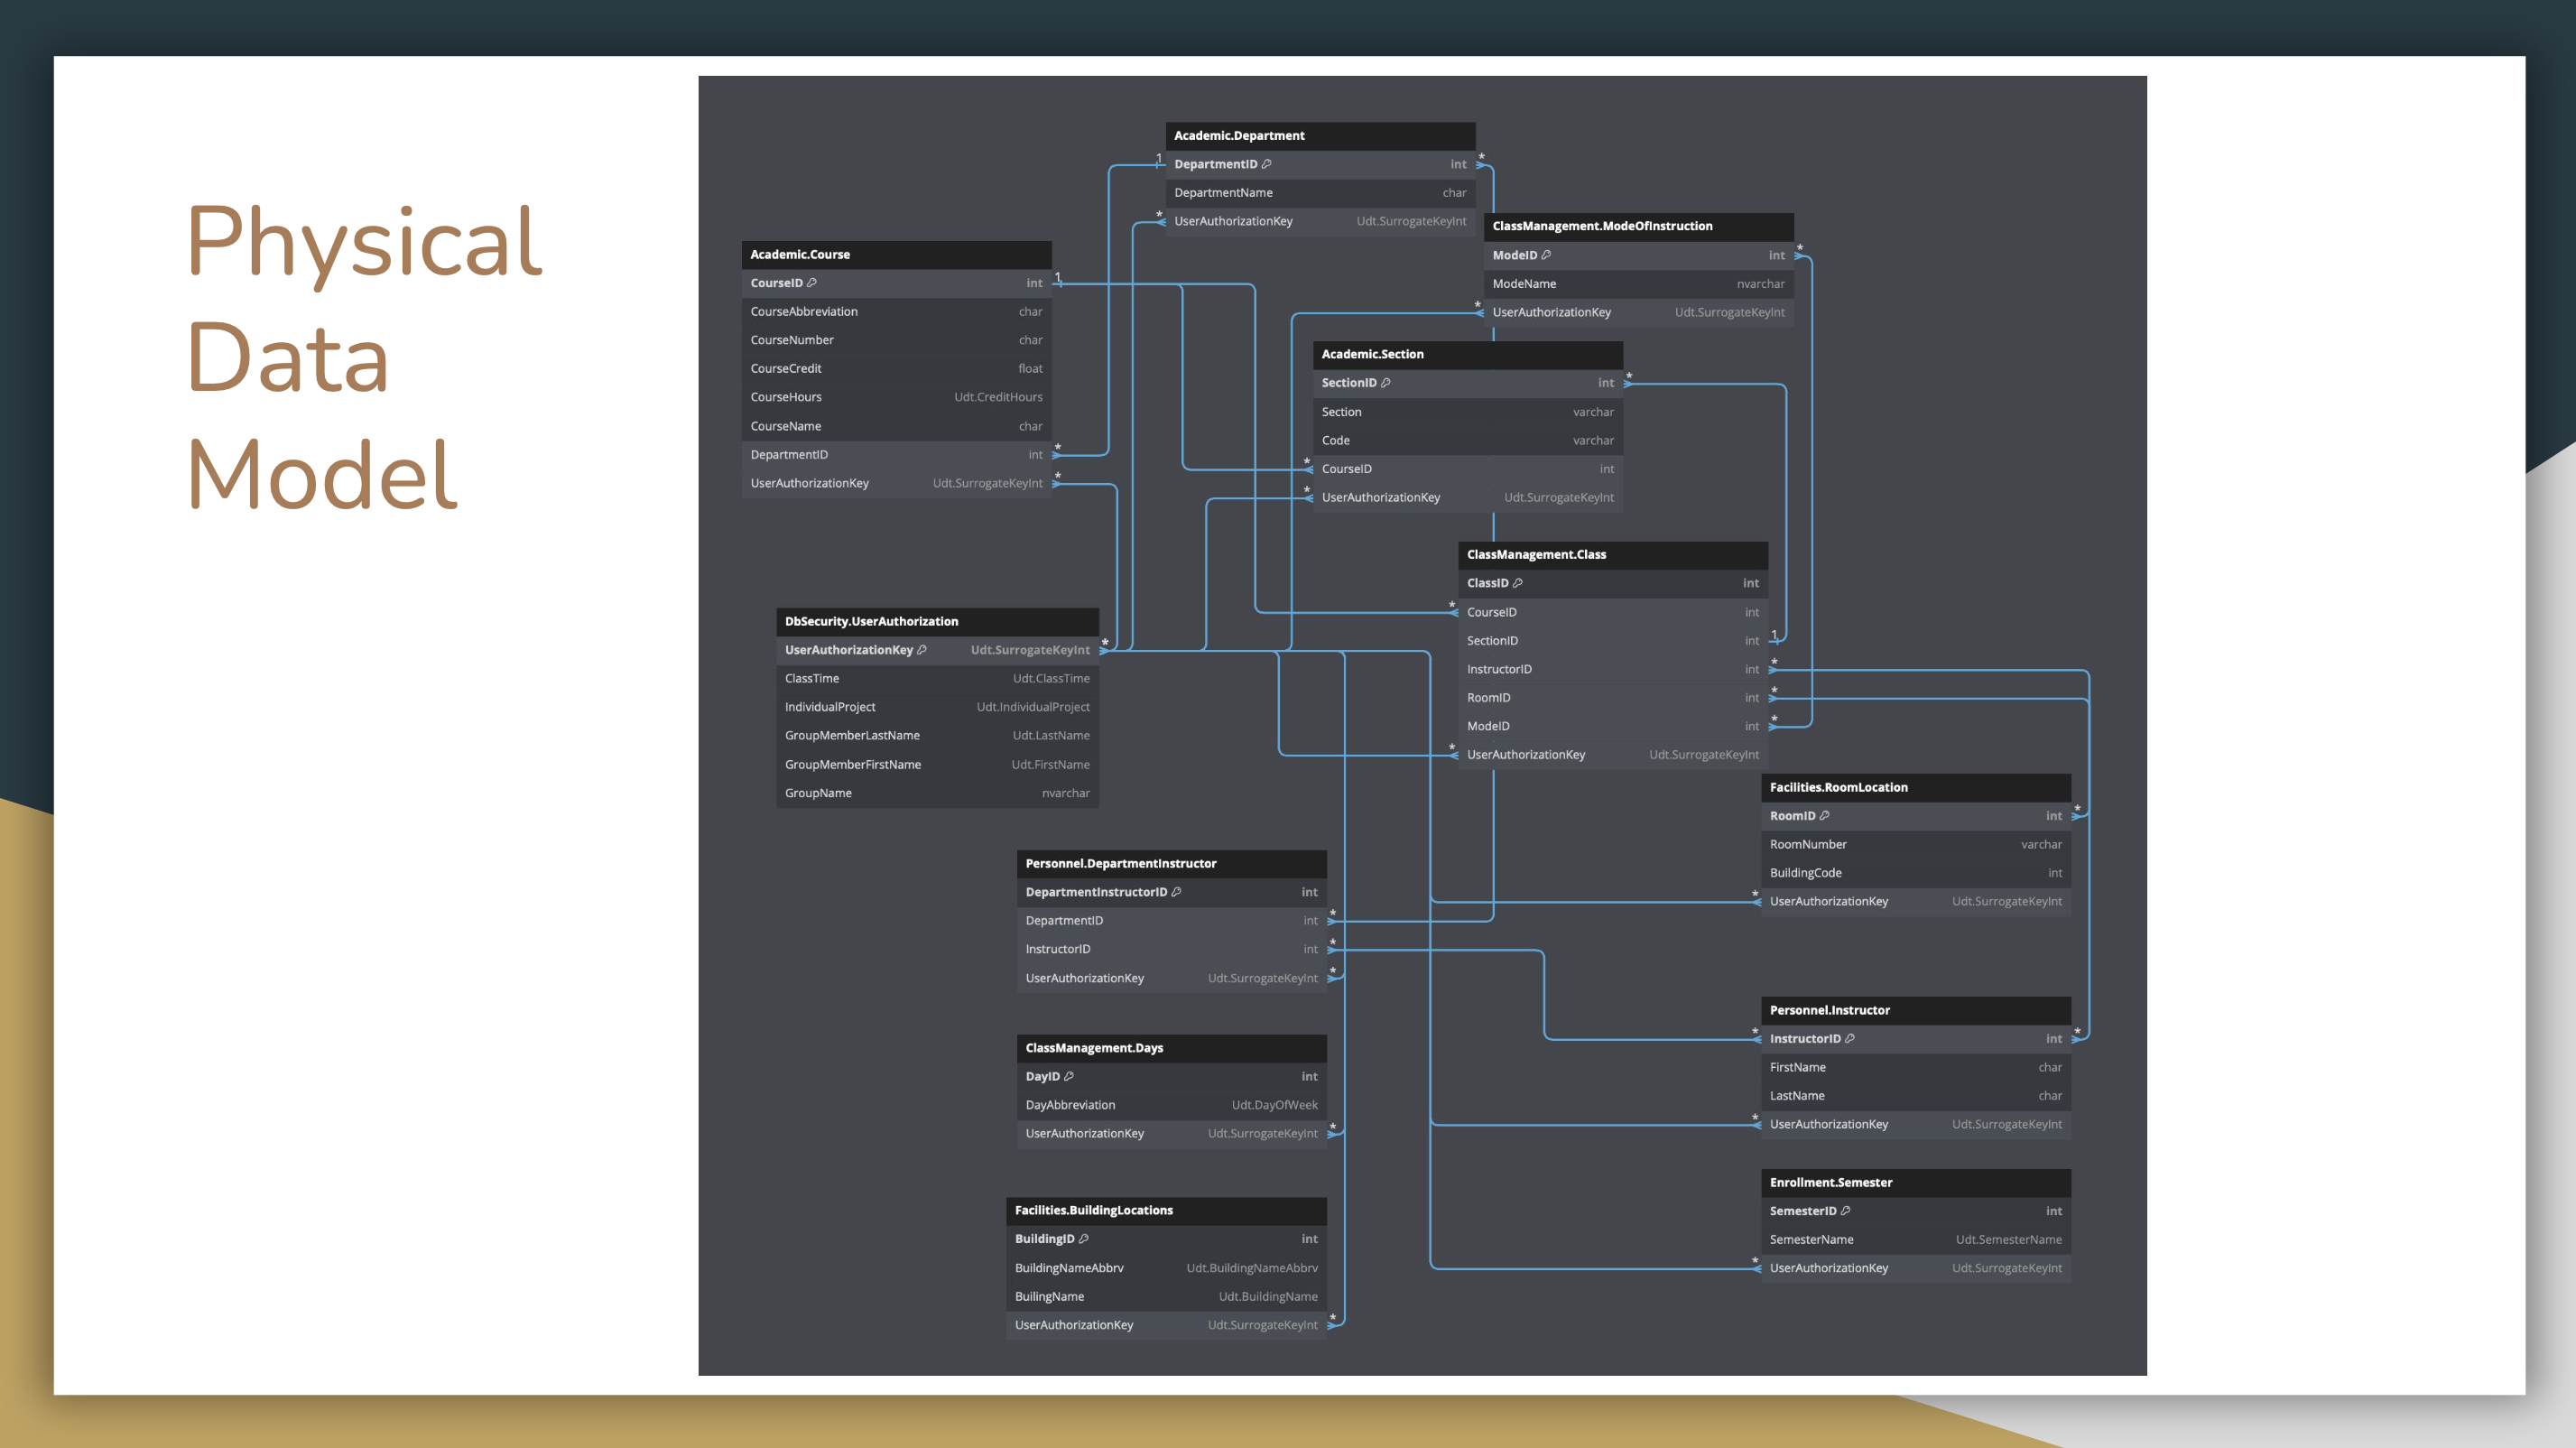
Task: Click the SectionID primary key icon
Action: (1385, 383)
